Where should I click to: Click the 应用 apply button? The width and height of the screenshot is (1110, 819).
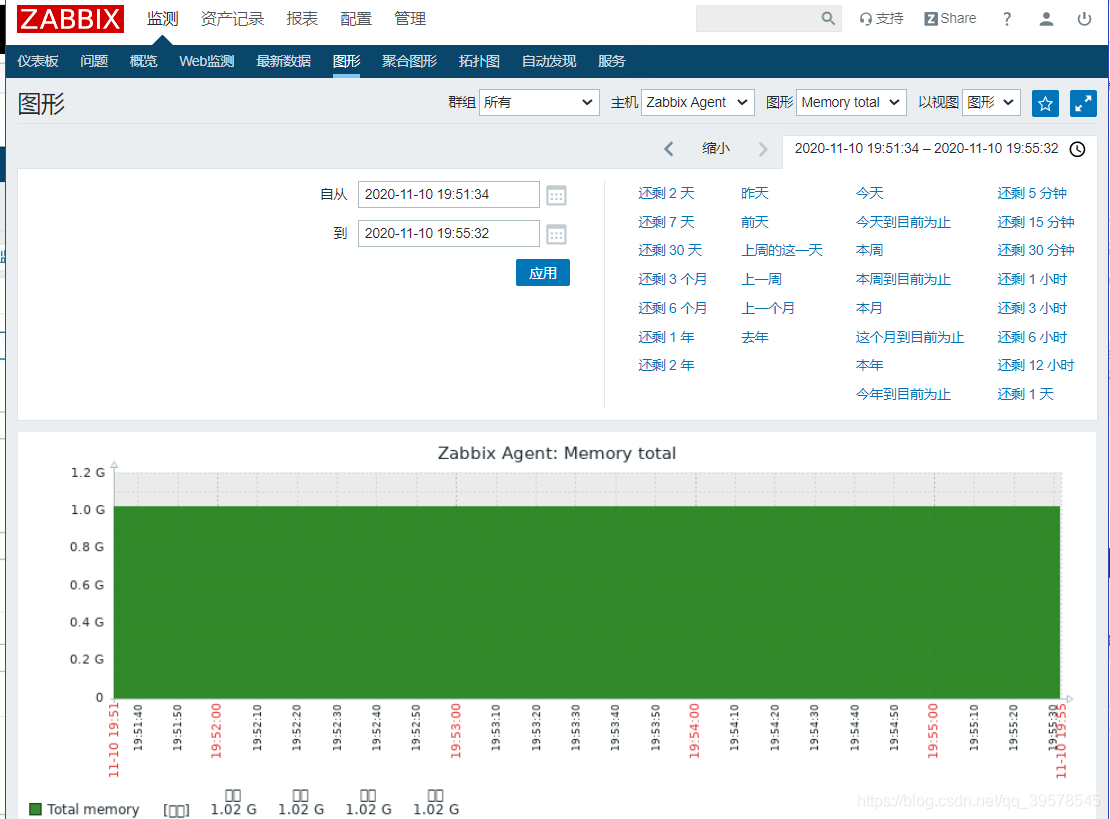point(543,273)
